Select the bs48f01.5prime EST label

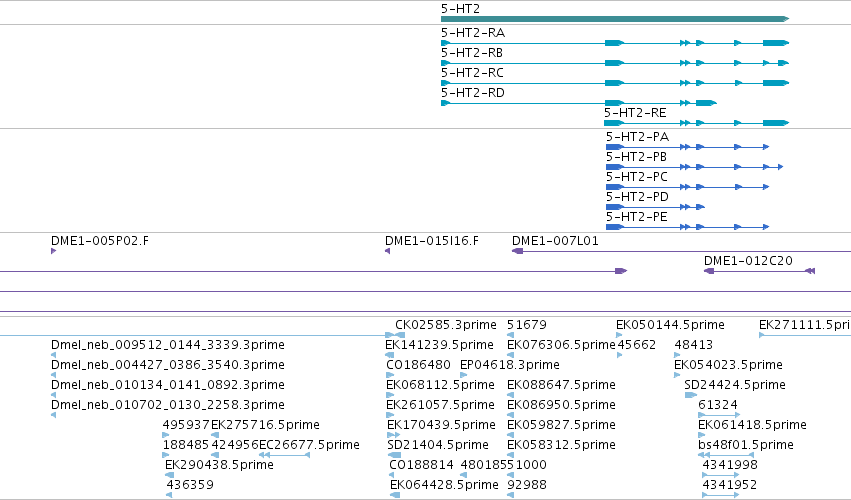click(x=746, y=446)
